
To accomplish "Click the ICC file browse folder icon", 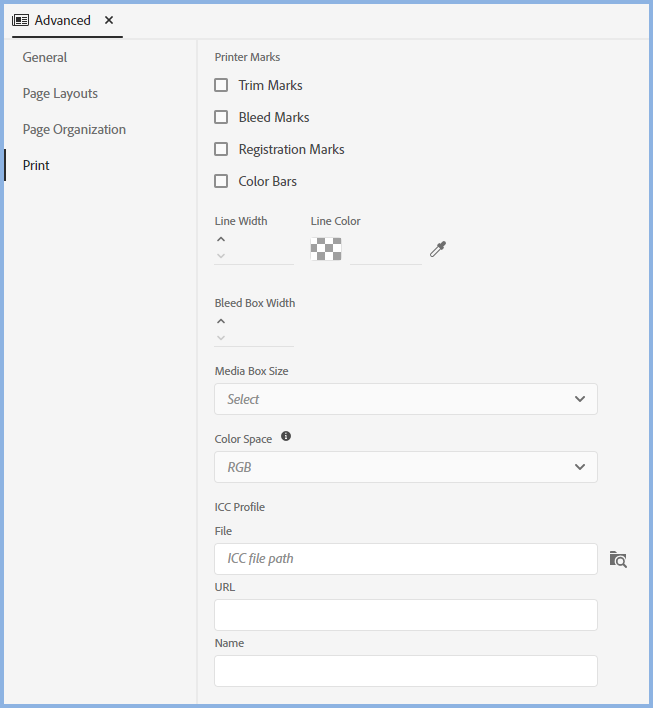I will point(618,559).
